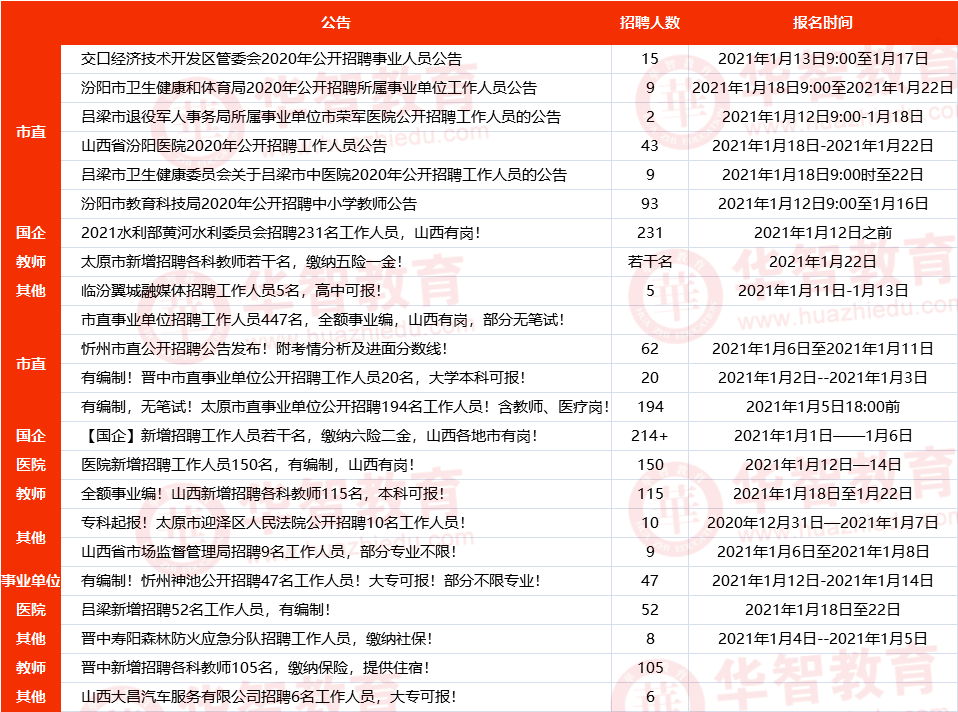Click the date 2021年1月6日至2021年1月11日

(x=823, y=349)
